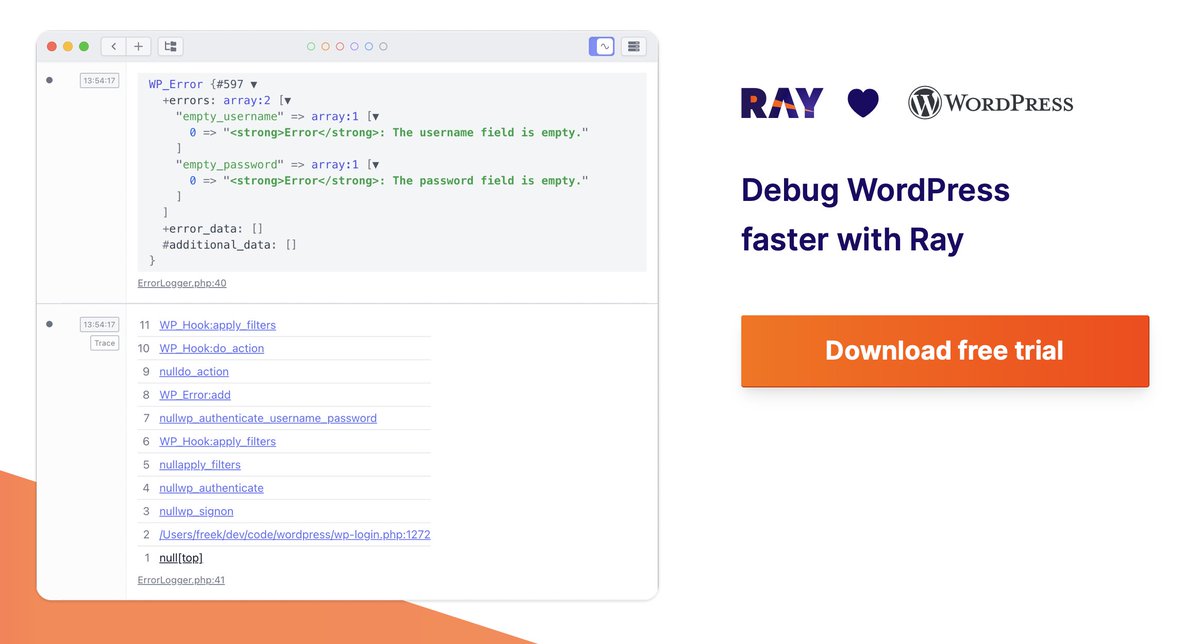Open WP_Error:add trace frame

[195, 395]
